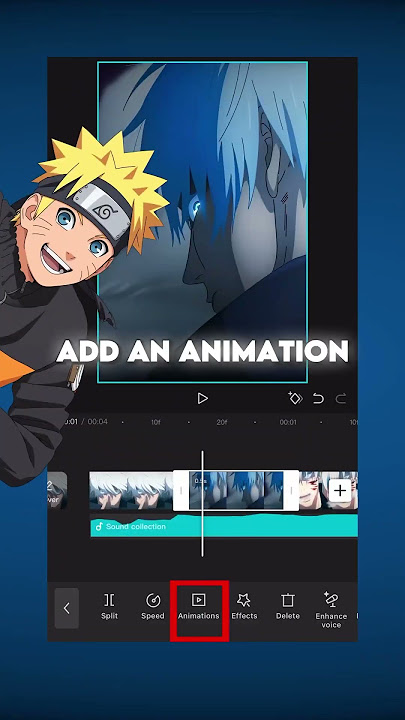Redo the last edit

(341, 399)
